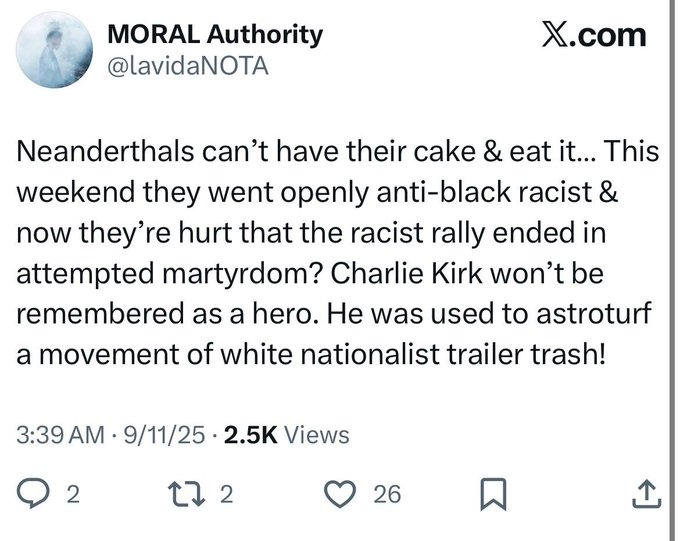Click the repost count of 2
The image size is (680, 541).
click(x=225, y=493)
